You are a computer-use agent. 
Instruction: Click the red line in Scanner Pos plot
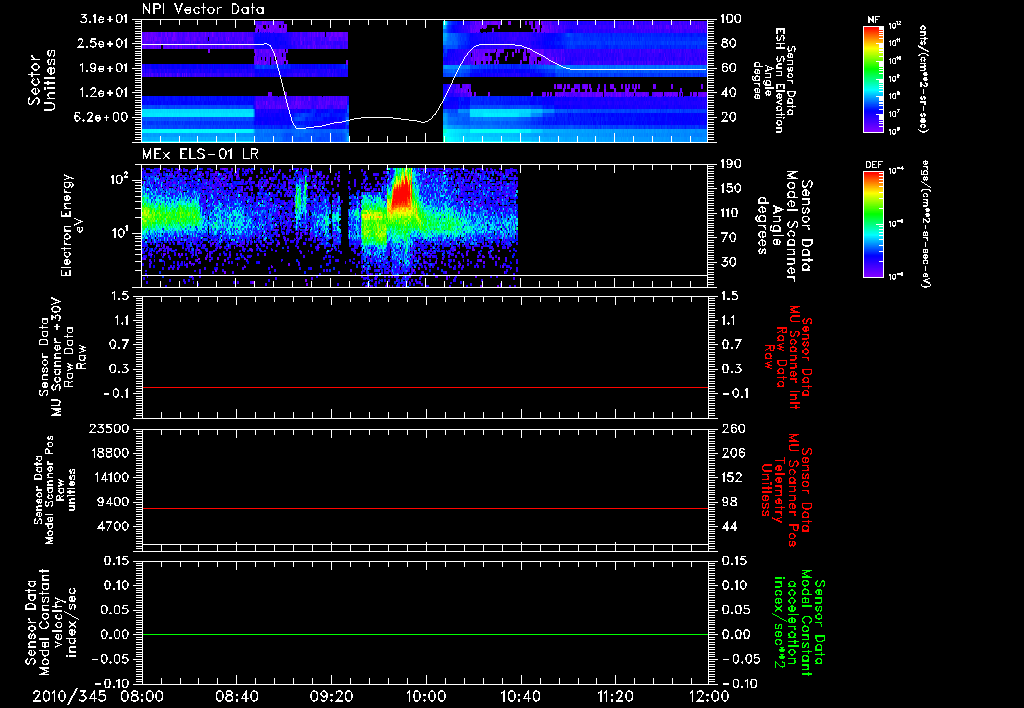424,508
